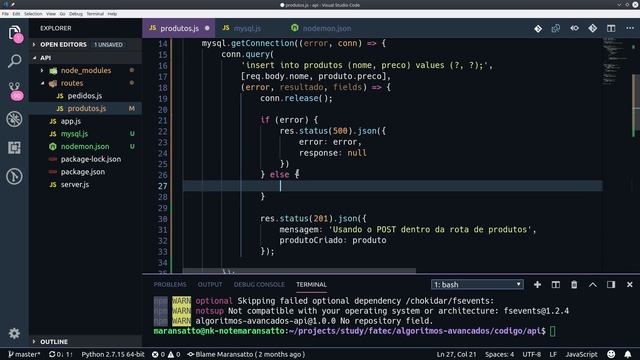This screenshot has height=360, width=640.
Task: Open the Debug view icon
Action: point(14,119)
